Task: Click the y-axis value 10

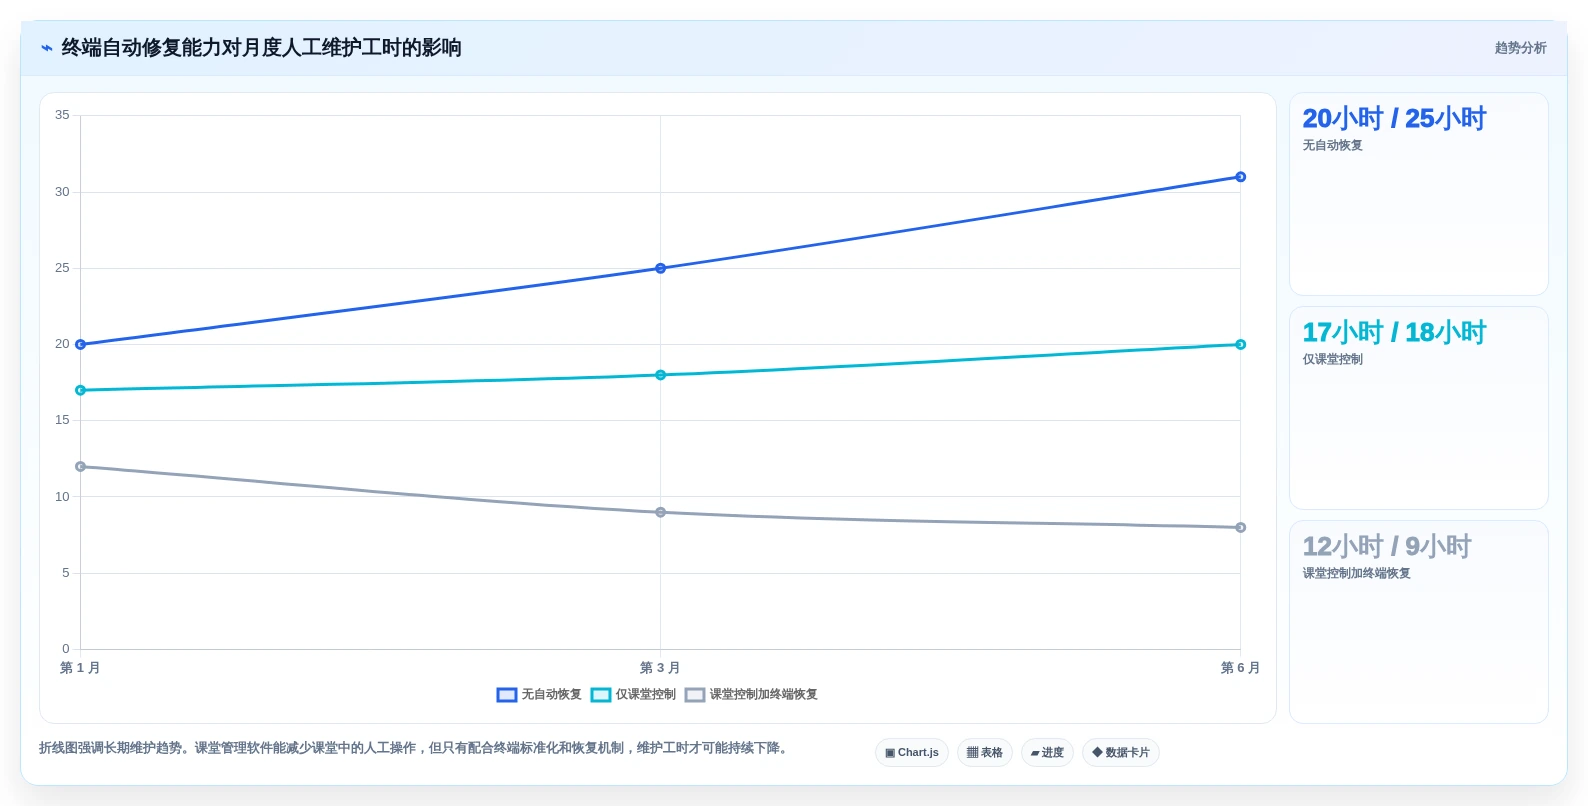Action: [62, 497]
